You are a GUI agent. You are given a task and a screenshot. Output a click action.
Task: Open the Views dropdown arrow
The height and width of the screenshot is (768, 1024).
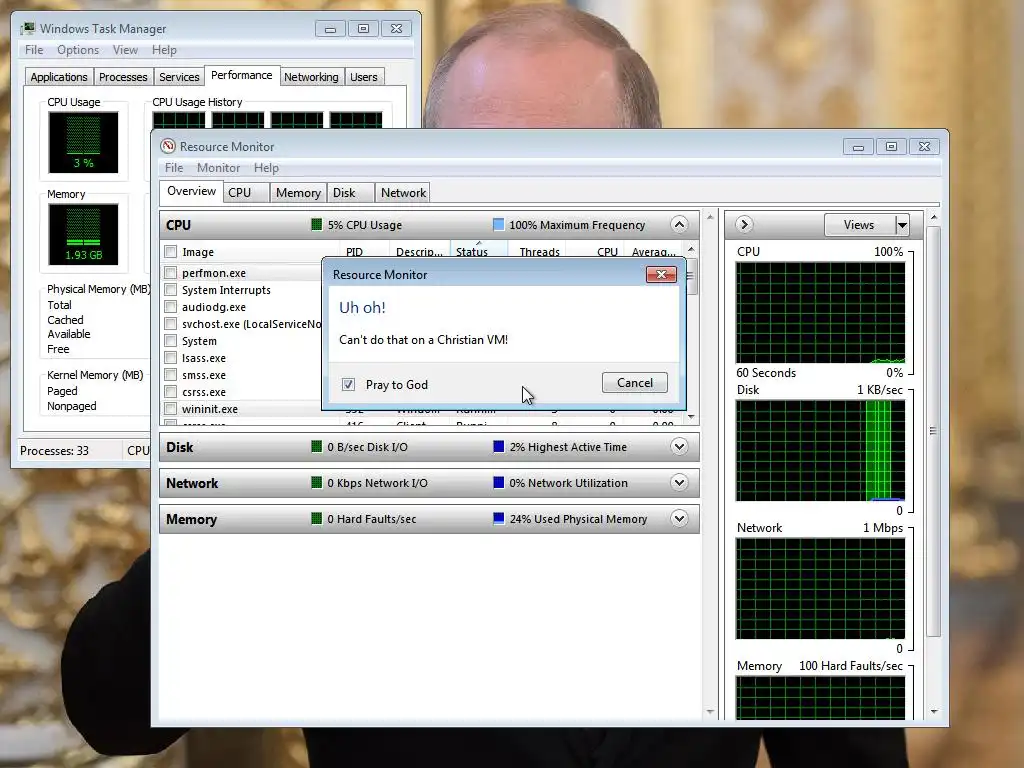pyautogui.click(x=902, y=225)
